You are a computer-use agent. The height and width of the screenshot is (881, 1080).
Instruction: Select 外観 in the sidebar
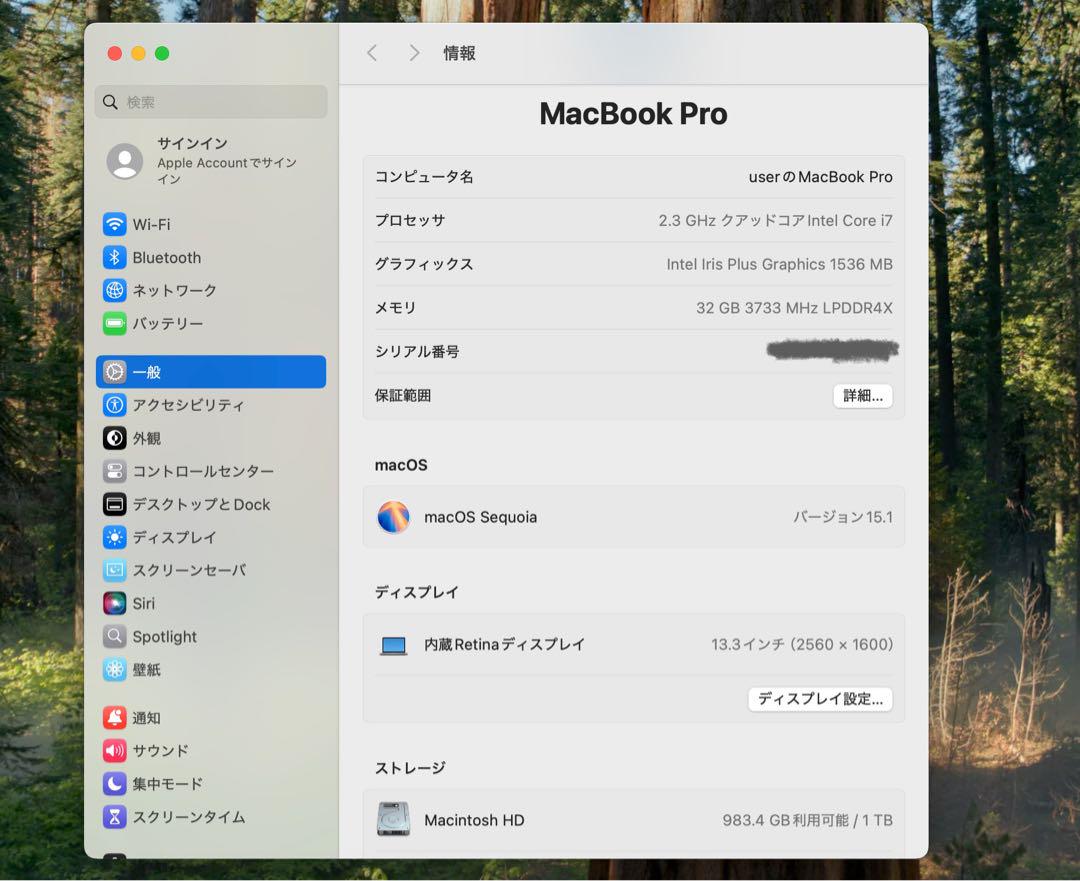211,438
